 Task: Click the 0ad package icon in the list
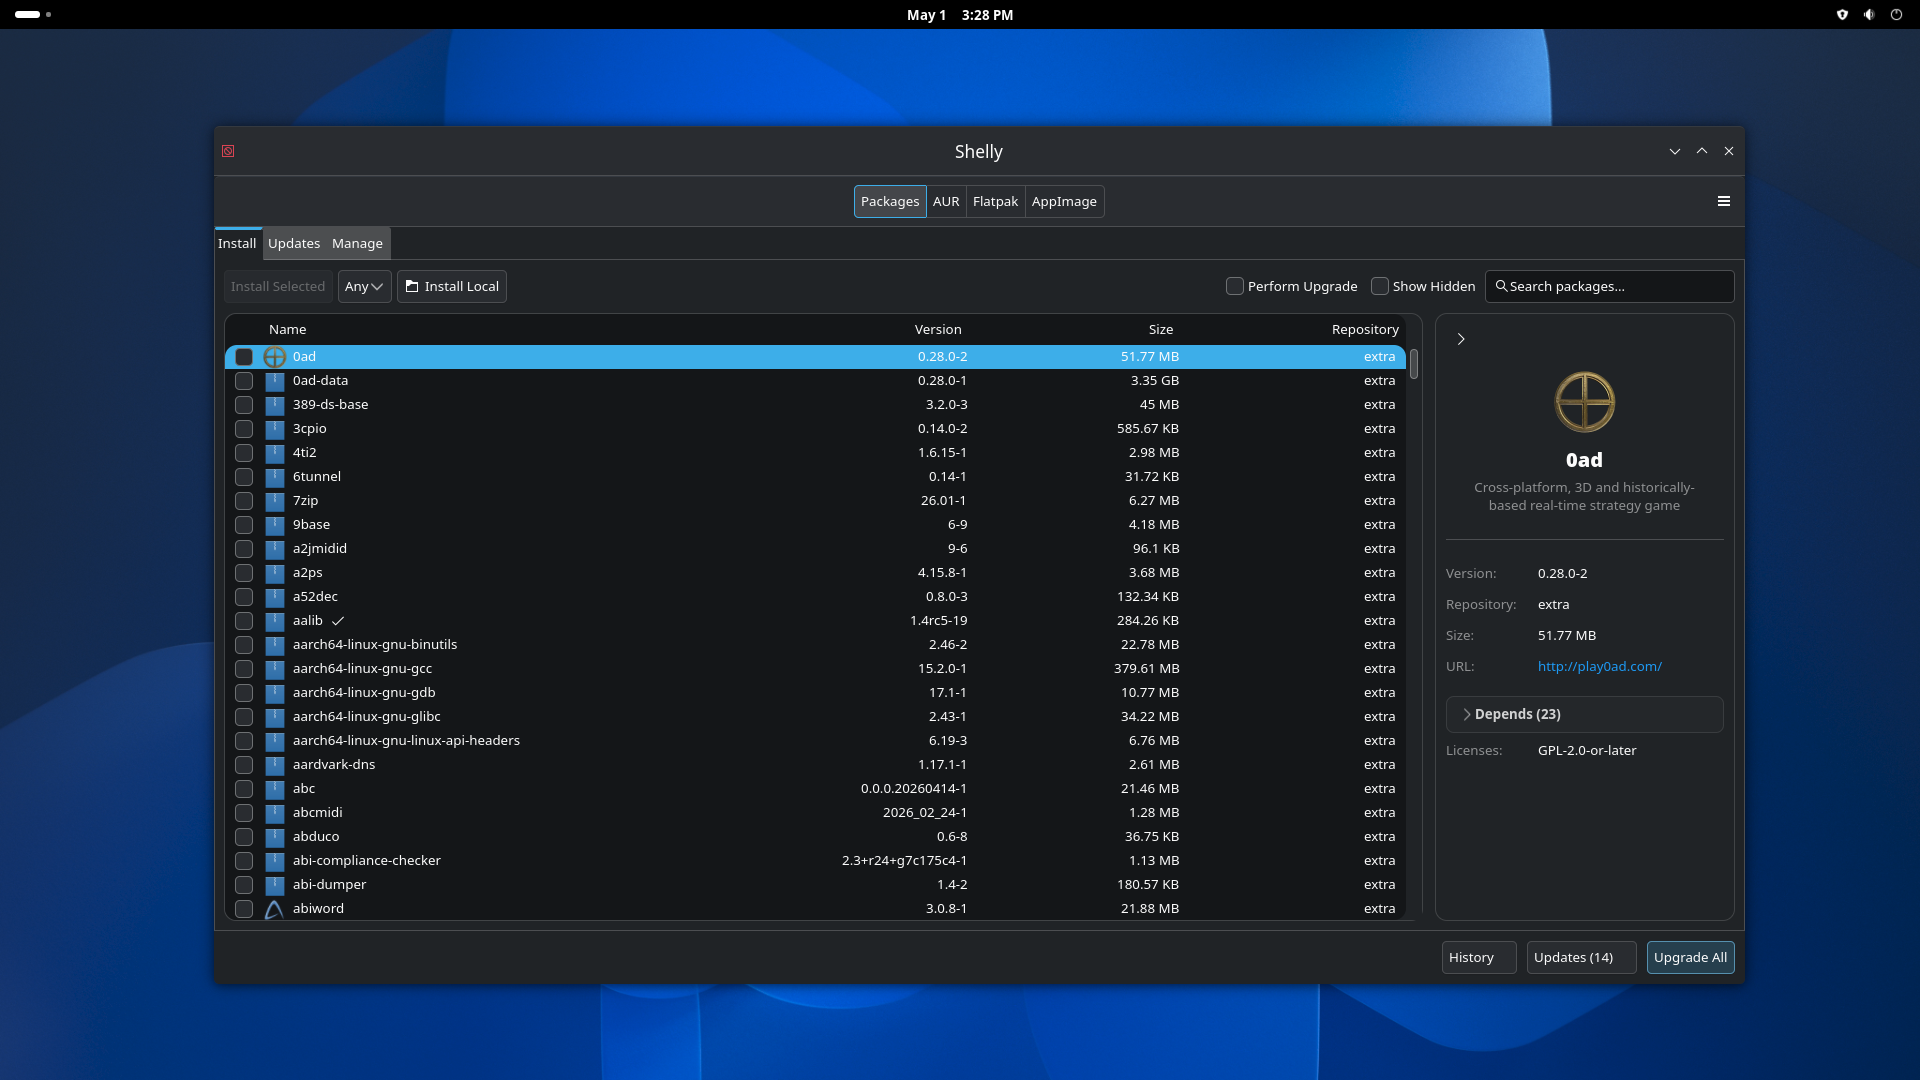coord(275,357)
